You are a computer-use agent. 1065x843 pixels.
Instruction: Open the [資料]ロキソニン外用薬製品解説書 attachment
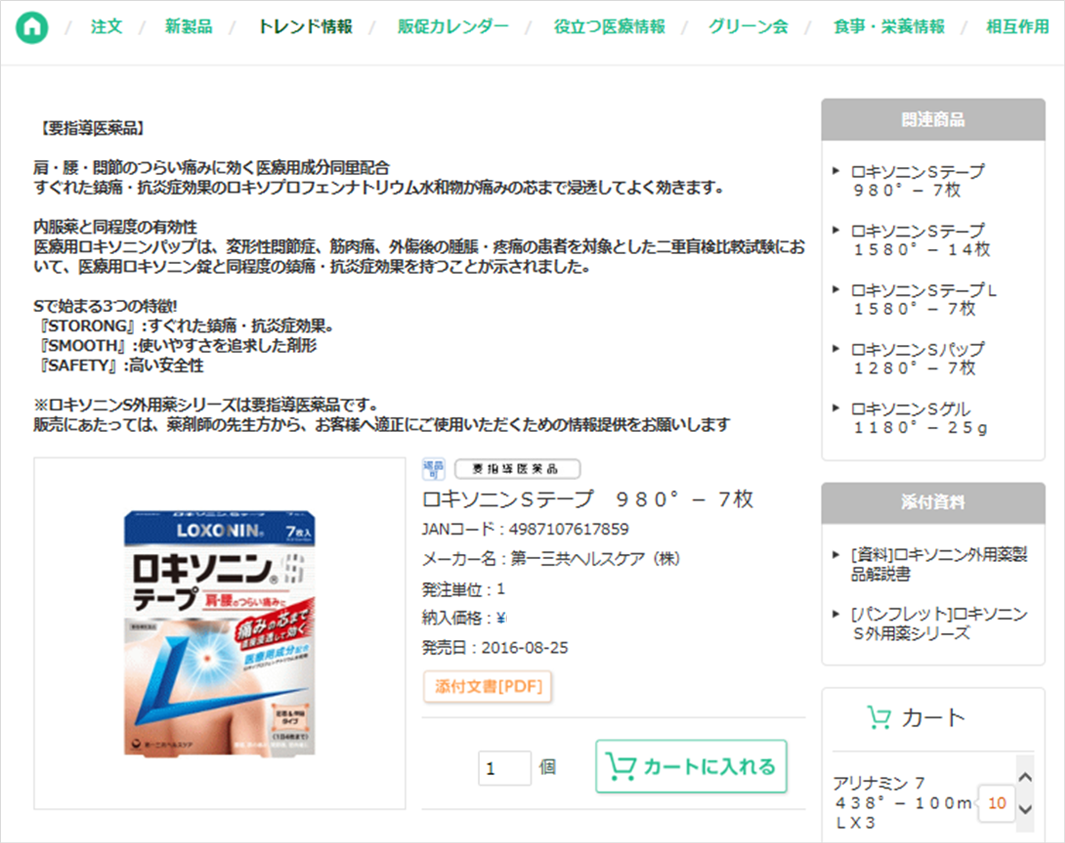pos(939,564)
